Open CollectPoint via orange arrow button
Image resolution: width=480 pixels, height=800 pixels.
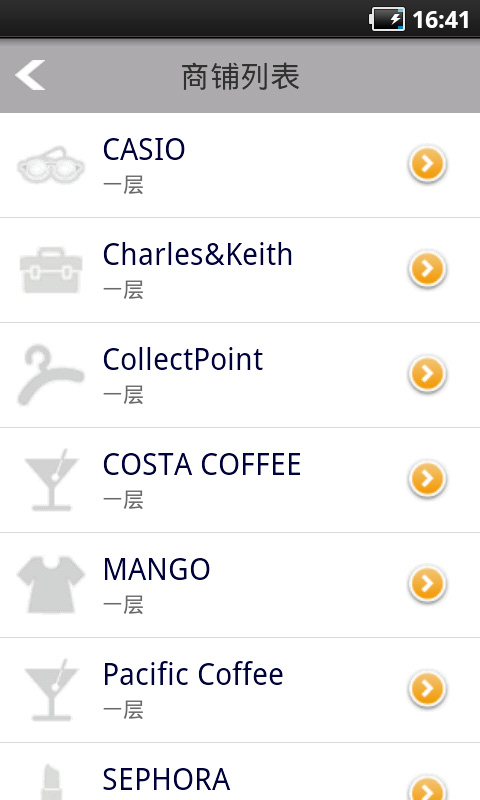click(427, 374)
